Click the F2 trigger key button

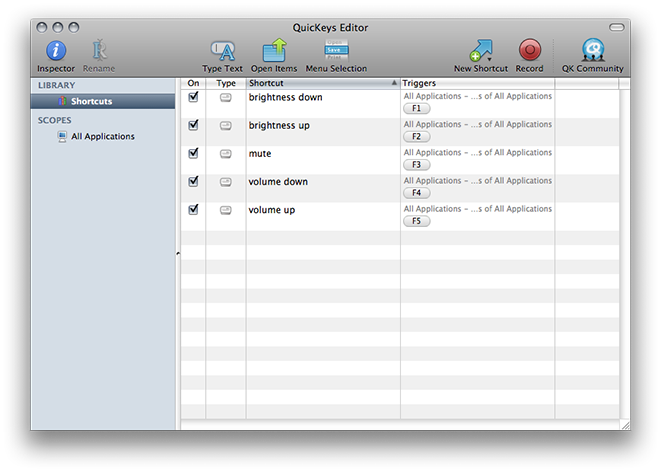416,137
